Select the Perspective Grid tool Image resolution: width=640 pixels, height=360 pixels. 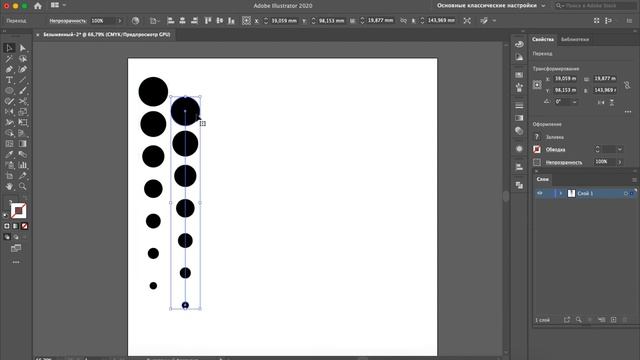(x=23, y=133)
